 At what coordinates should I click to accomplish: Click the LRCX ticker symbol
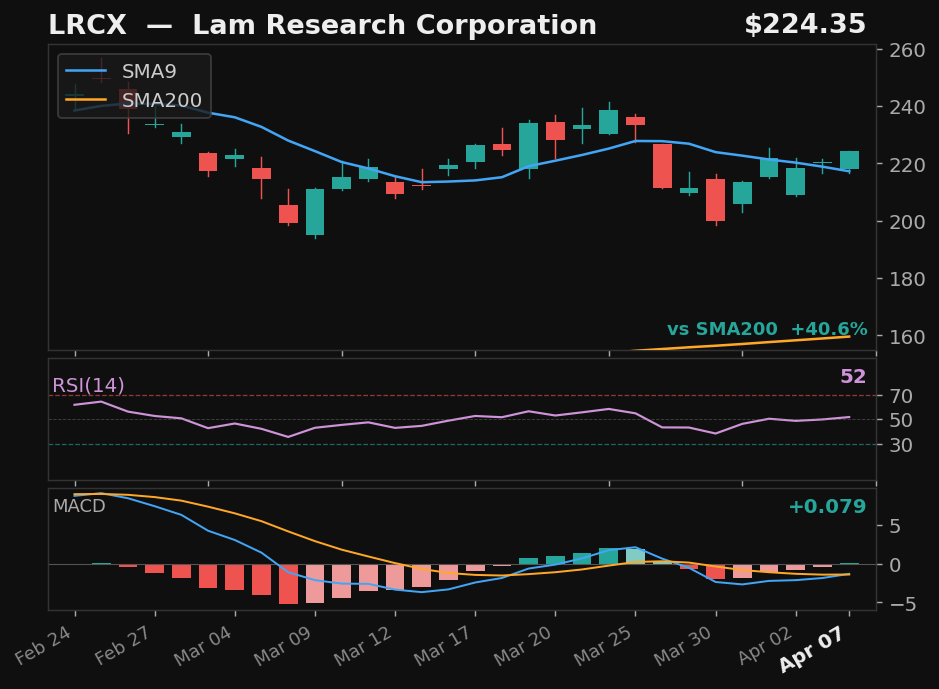point(88,23)
